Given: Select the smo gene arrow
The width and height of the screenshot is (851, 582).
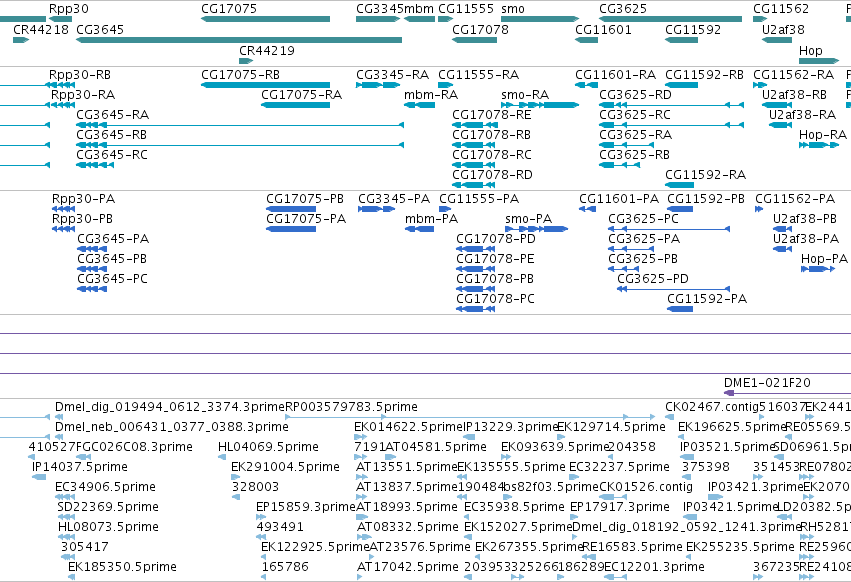Looking at the screenshot, I should point(540,19).
